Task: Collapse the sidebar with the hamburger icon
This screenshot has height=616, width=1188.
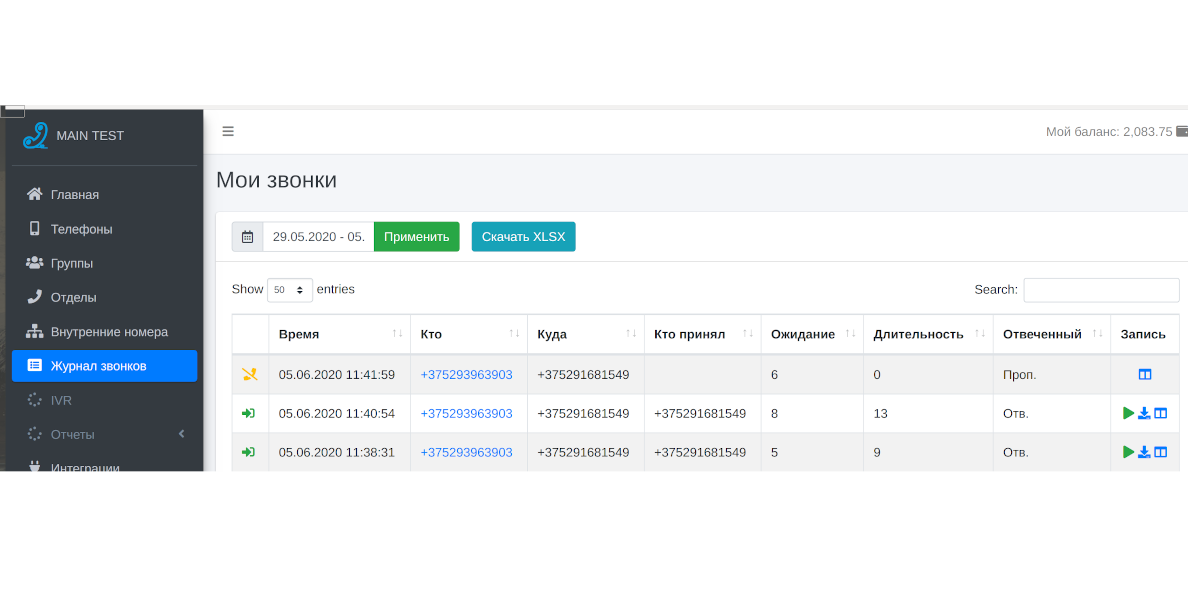Action: click(228, 131)
